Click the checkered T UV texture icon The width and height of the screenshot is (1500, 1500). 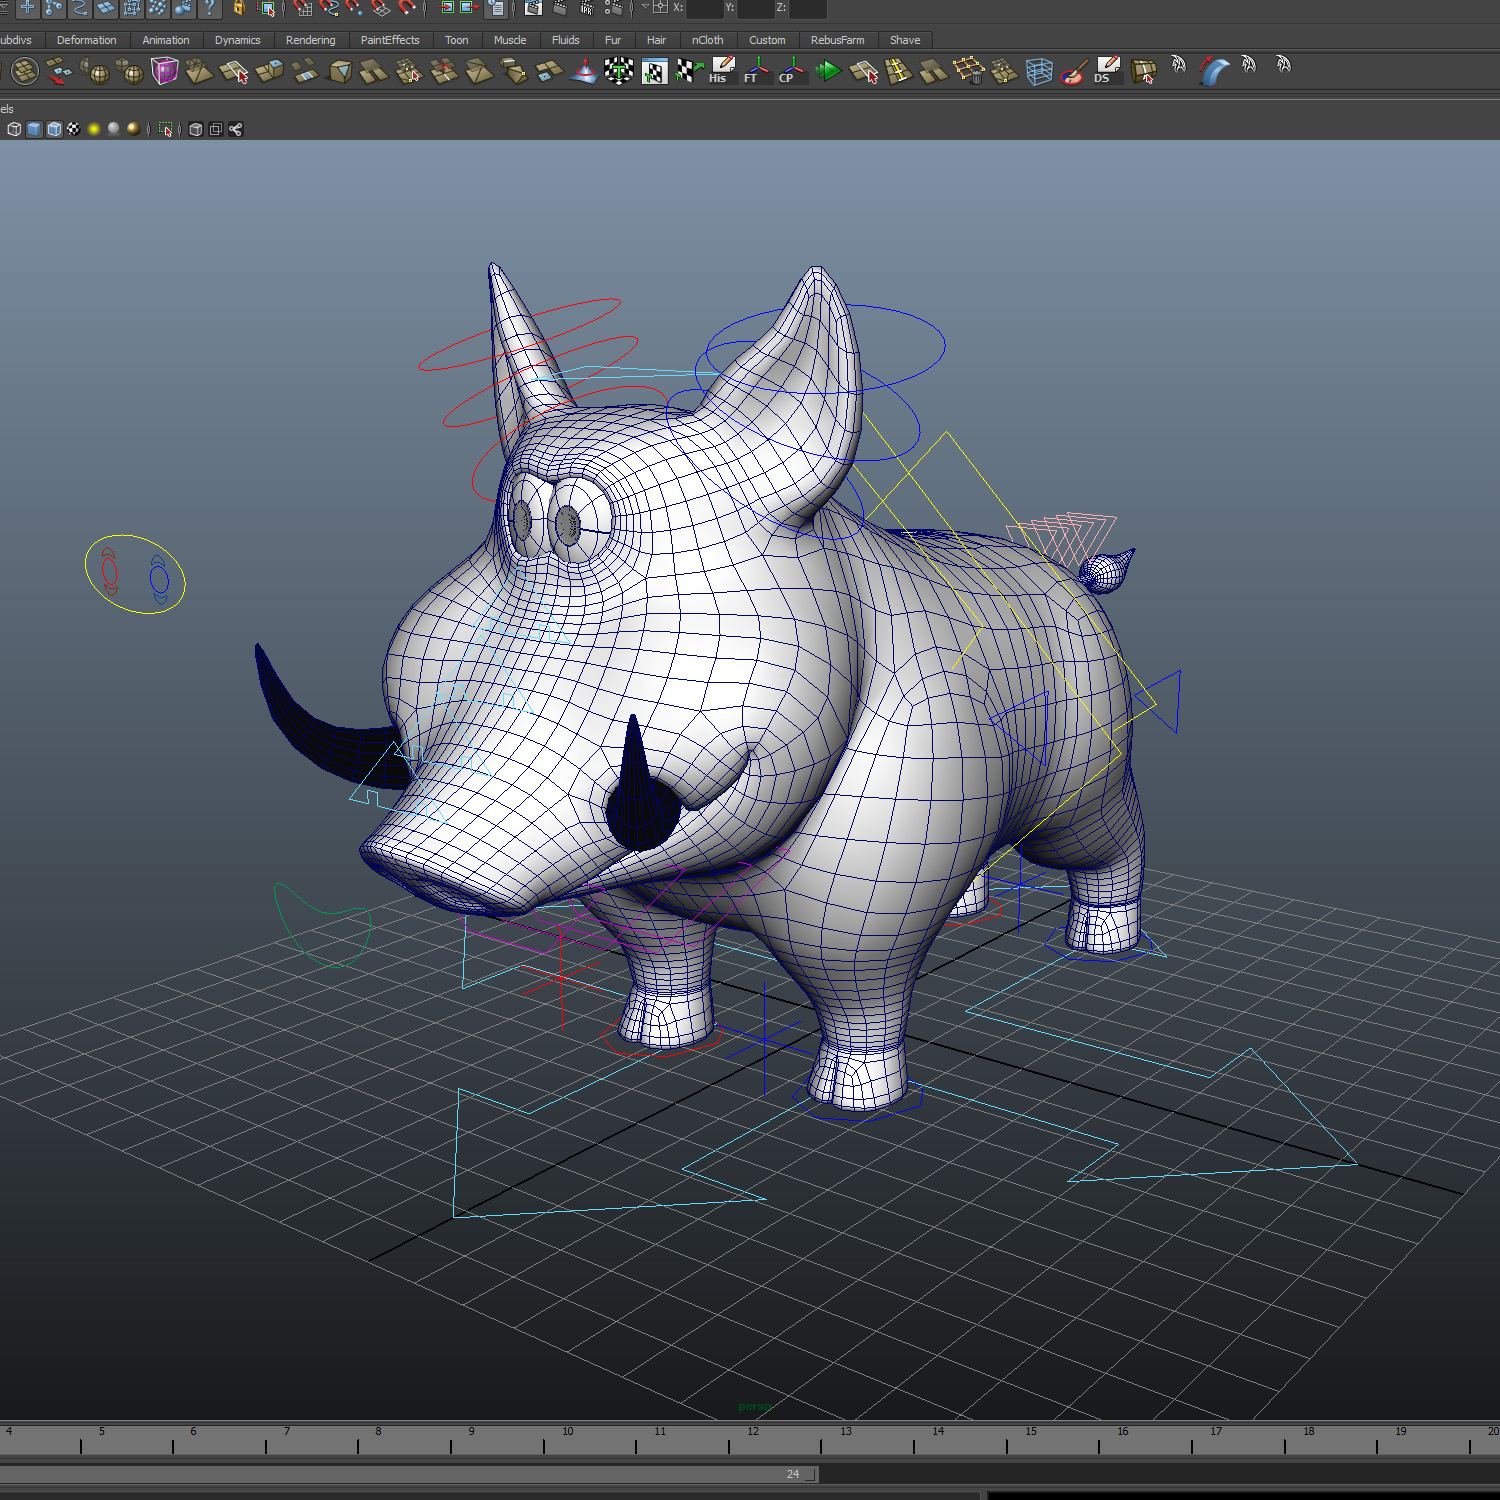point(619,71)
